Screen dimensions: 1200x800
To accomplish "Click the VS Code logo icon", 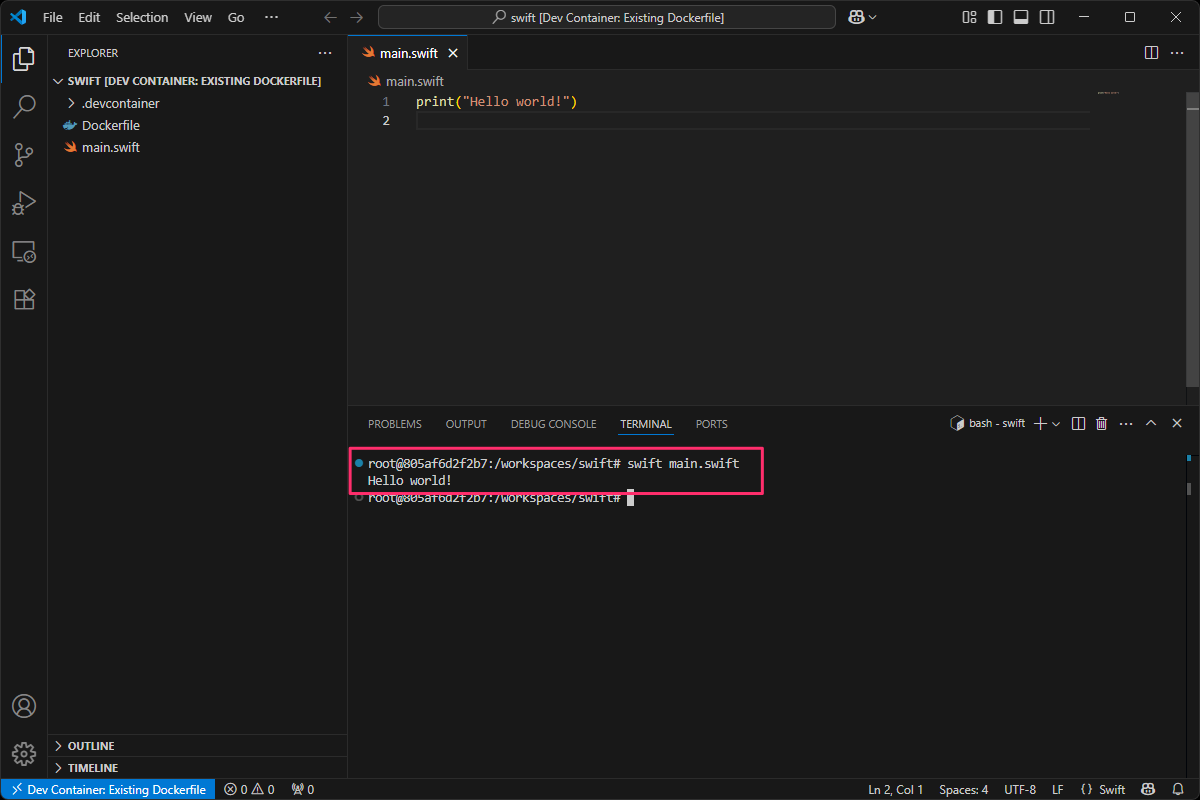I will 18,17.
